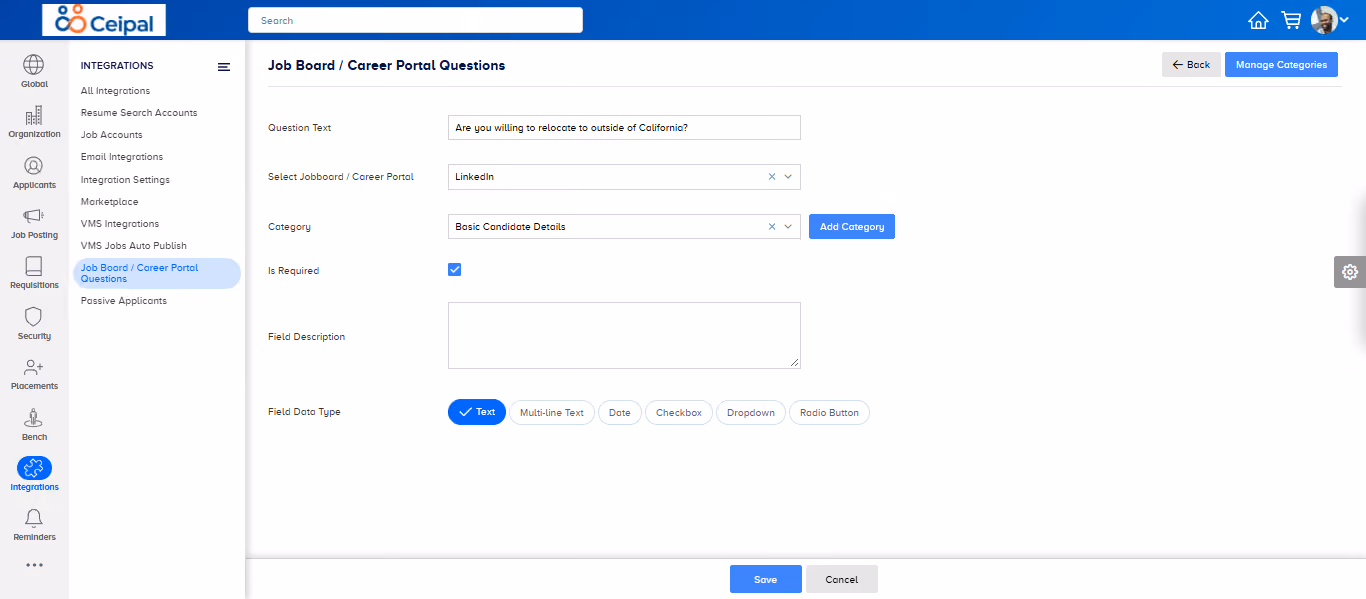Open Integration Settings menu item

[125, 180]
